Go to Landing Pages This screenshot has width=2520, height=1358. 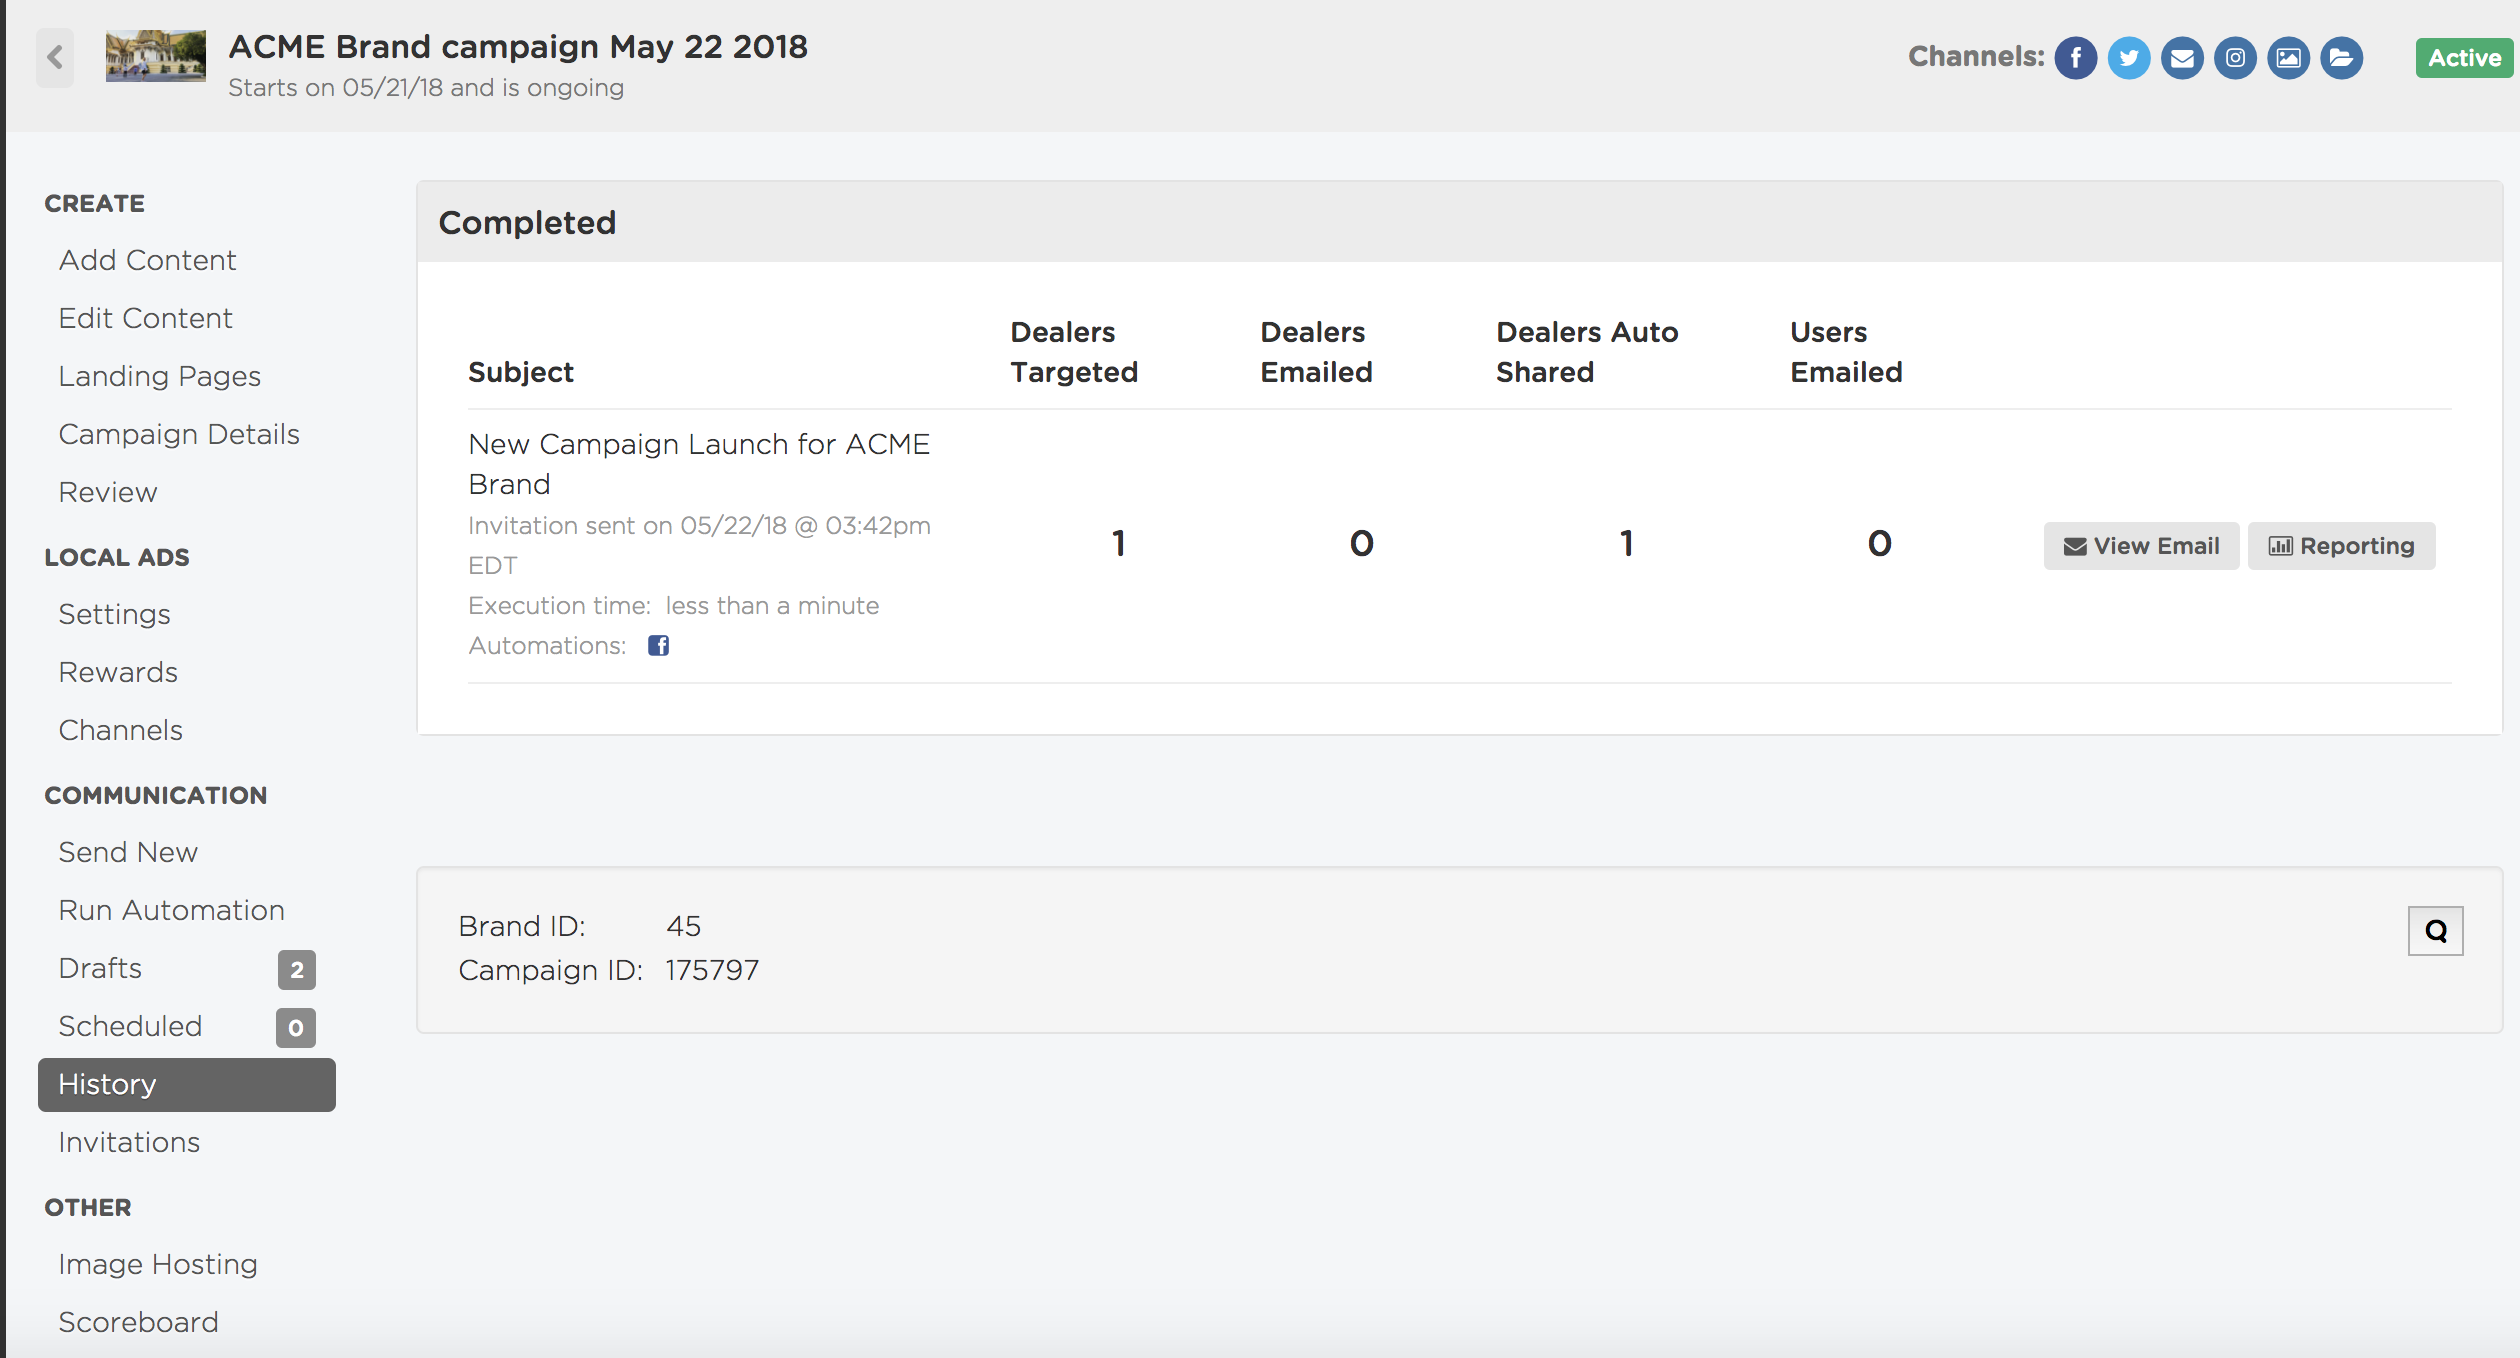tap(160, 376)
